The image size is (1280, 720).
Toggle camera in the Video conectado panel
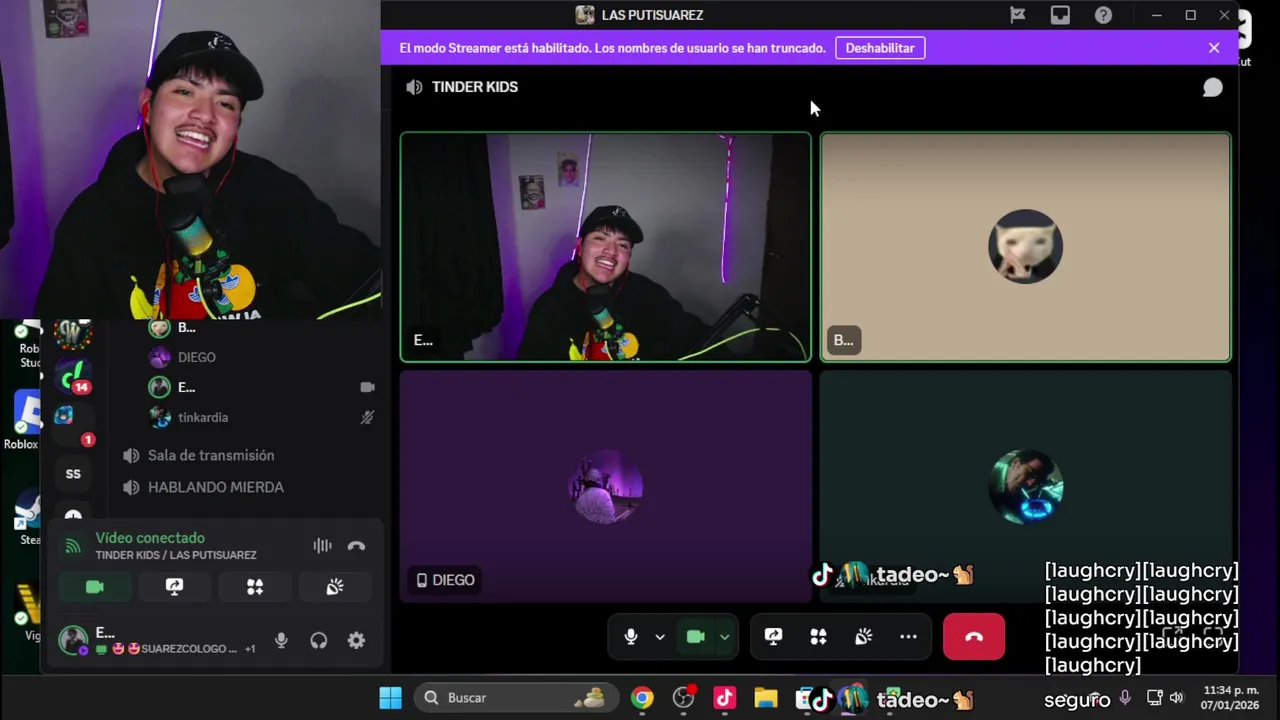tap(95, 587)
